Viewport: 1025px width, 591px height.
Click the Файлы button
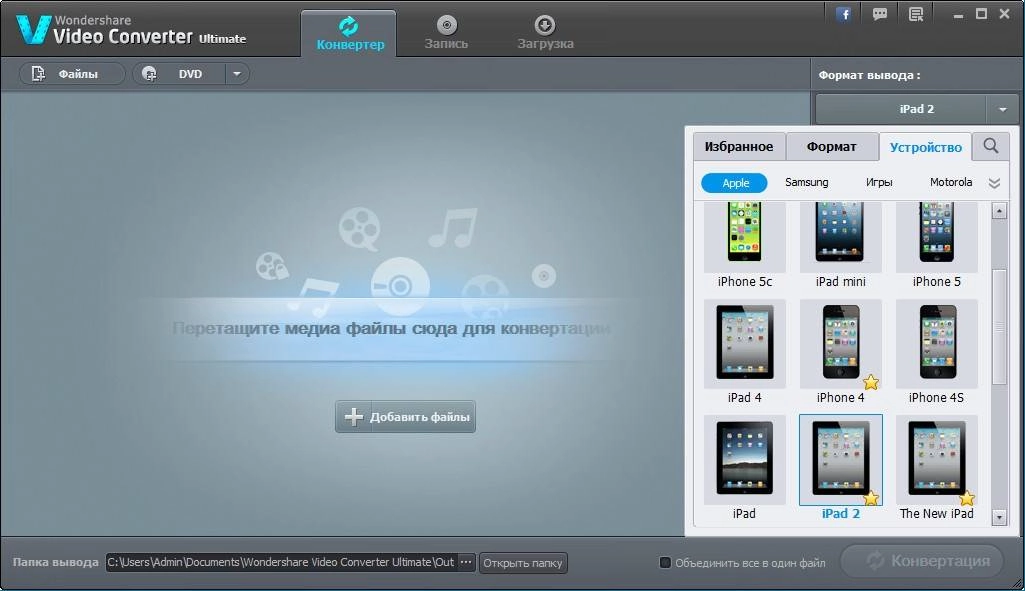(71, 74)
